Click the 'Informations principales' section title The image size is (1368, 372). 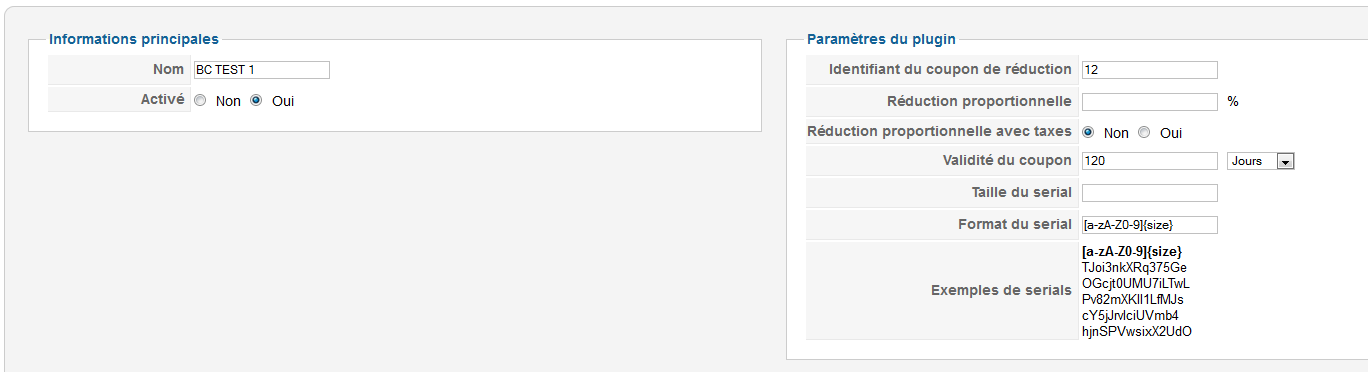(x=134, y=39)
